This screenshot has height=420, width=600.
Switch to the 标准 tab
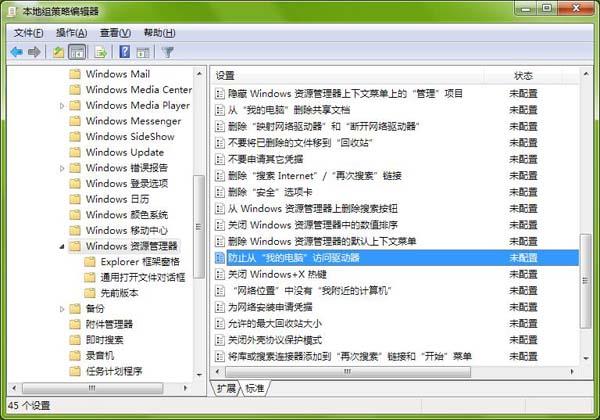coord(255,389)
